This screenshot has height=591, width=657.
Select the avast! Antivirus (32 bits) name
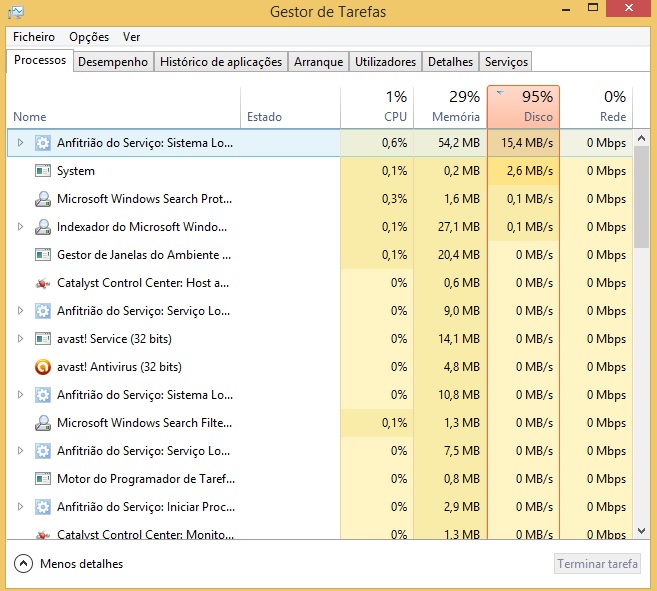tap(119, 367)
